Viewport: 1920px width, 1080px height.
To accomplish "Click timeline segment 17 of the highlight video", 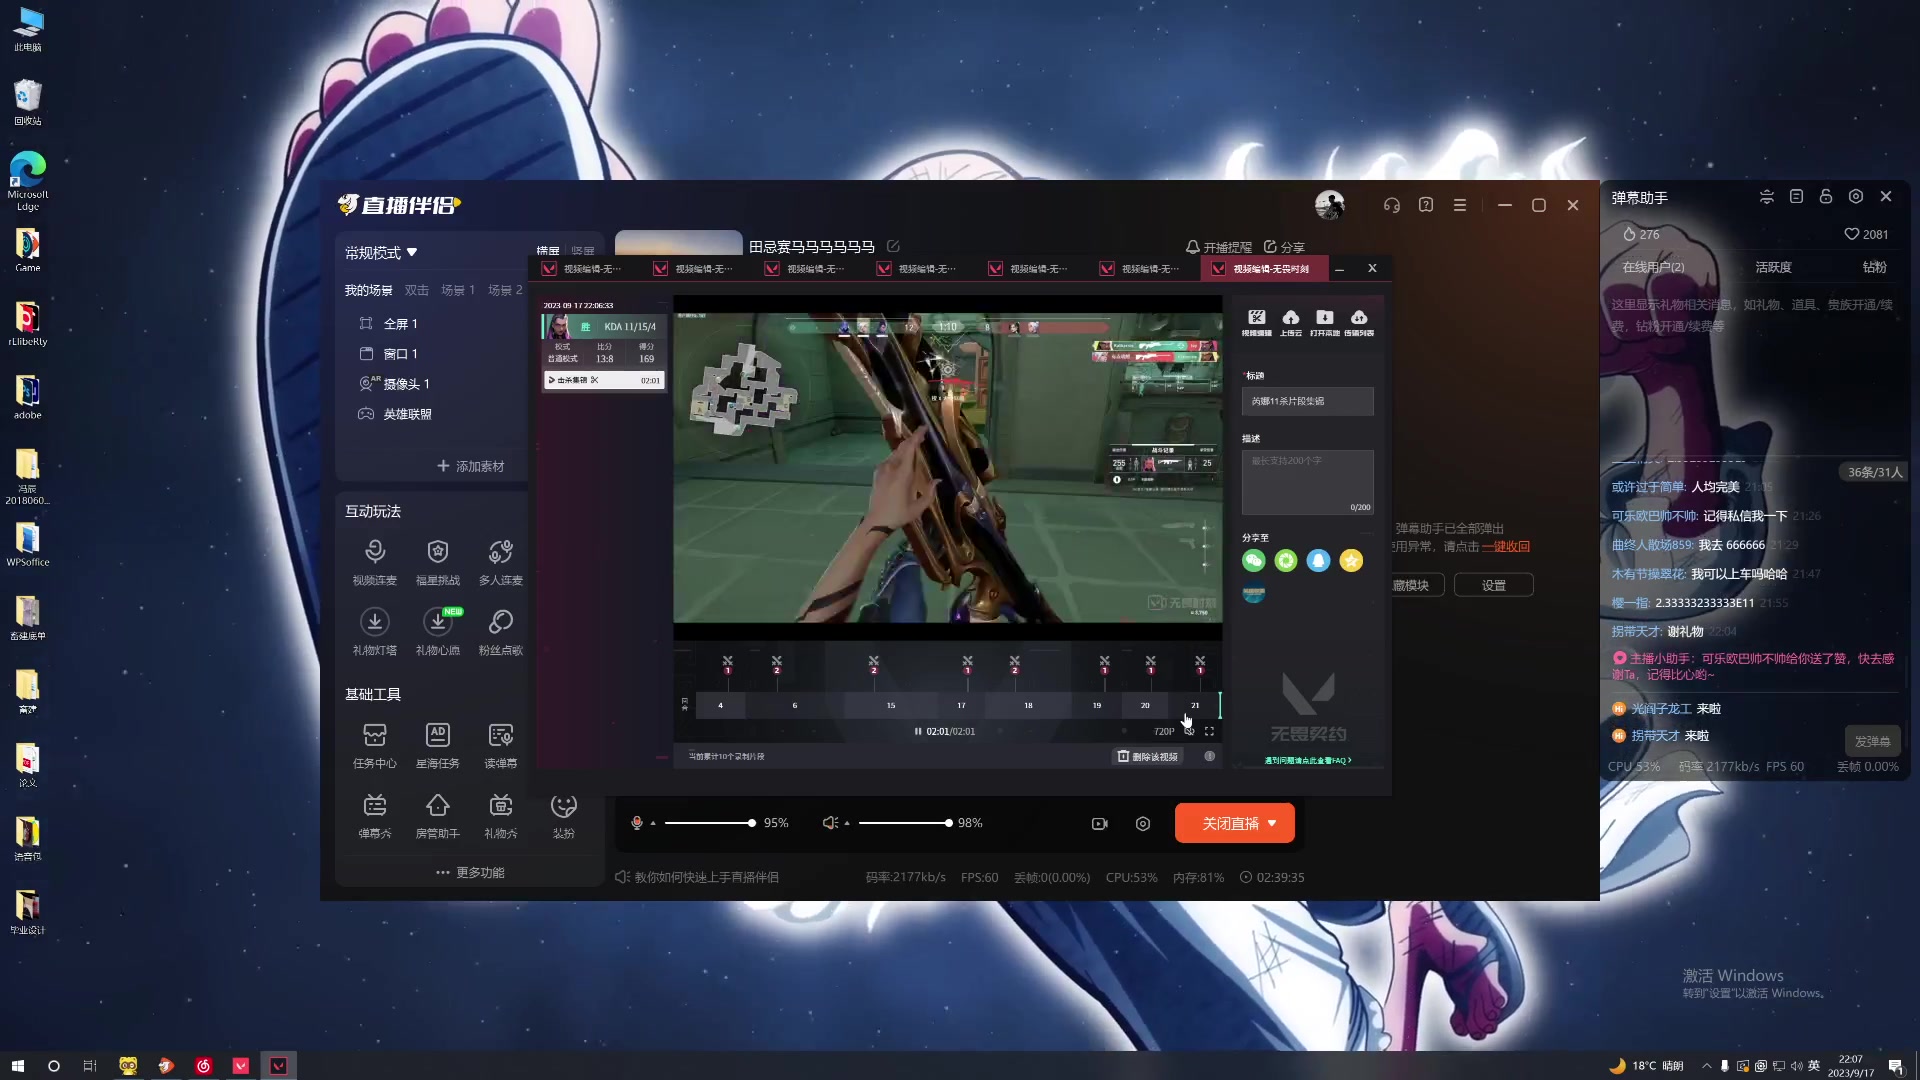I will [961, 705].
